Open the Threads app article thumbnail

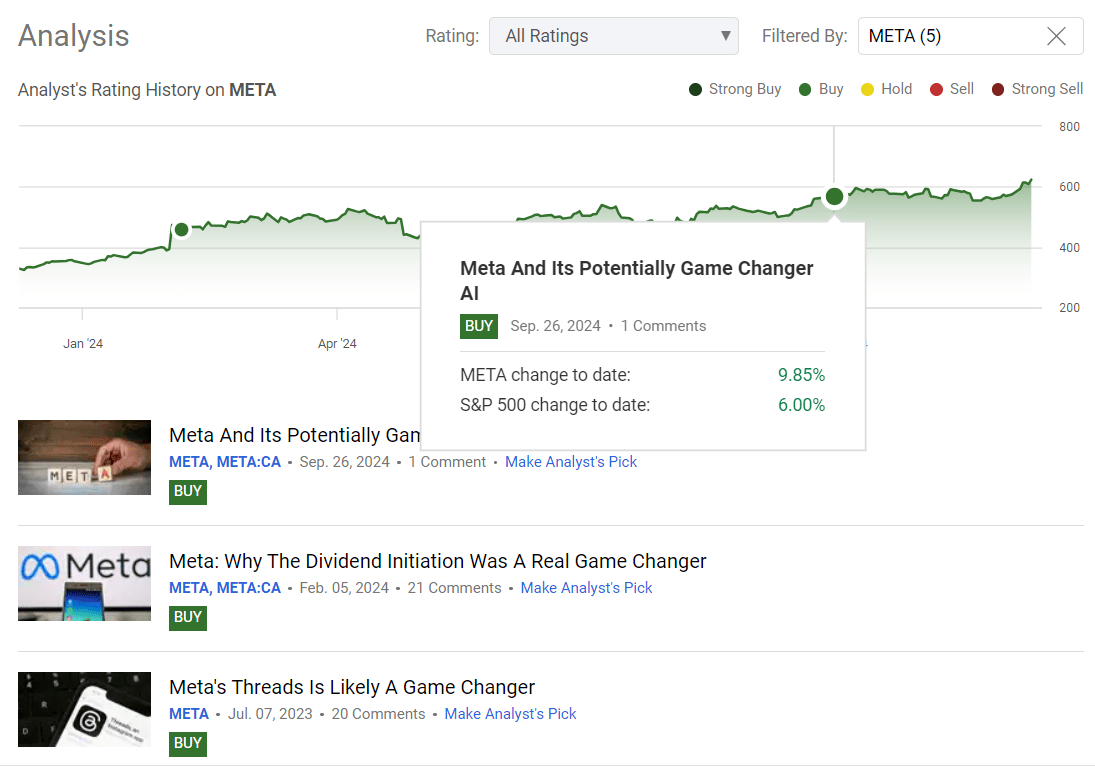pyautogui.click(x=84, y=709)
